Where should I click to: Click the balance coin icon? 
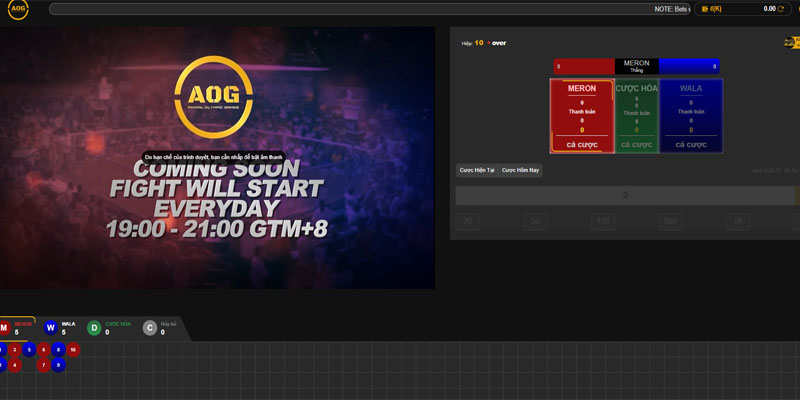tap(705, 9)
